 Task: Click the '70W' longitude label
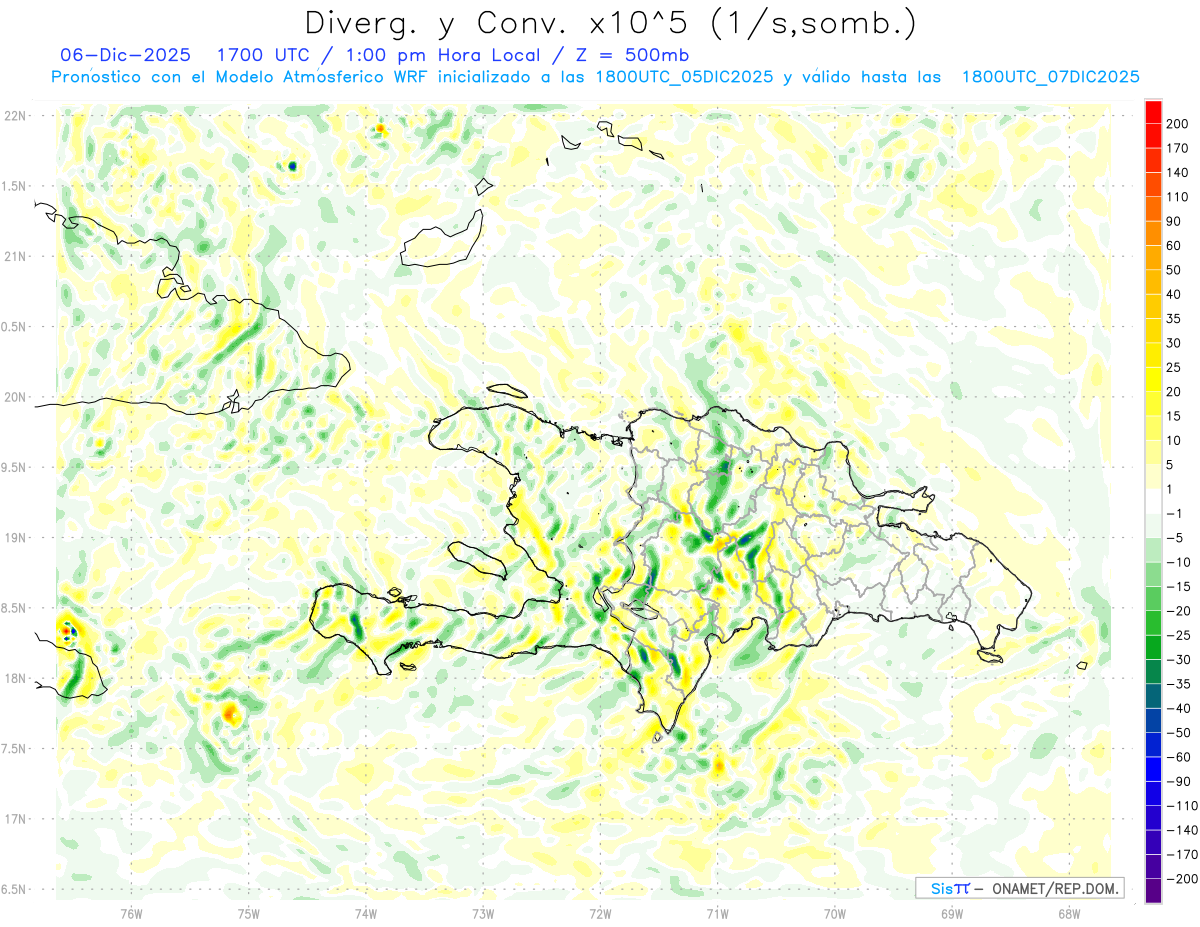pyautogui.click(x=834, y=914)
